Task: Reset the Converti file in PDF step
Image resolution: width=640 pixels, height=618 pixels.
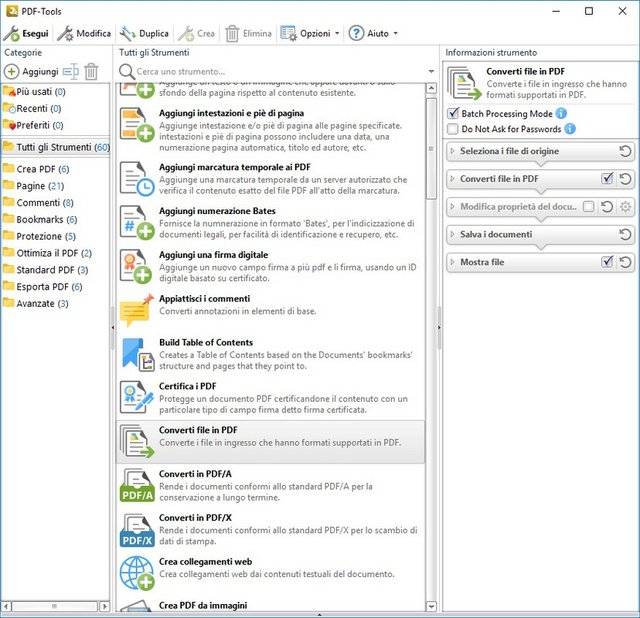Action: pyautogui.click(x=625, y=179)
